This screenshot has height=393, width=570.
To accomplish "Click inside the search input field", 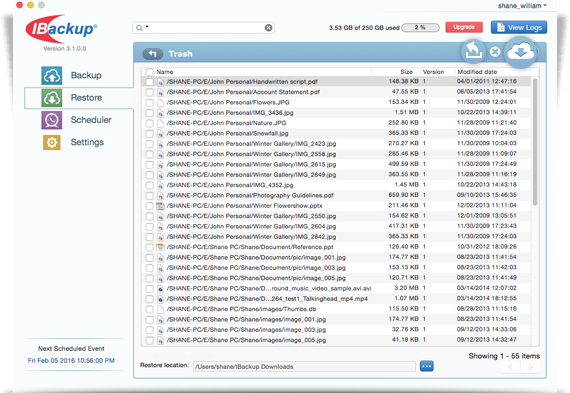I will [204, 28].
